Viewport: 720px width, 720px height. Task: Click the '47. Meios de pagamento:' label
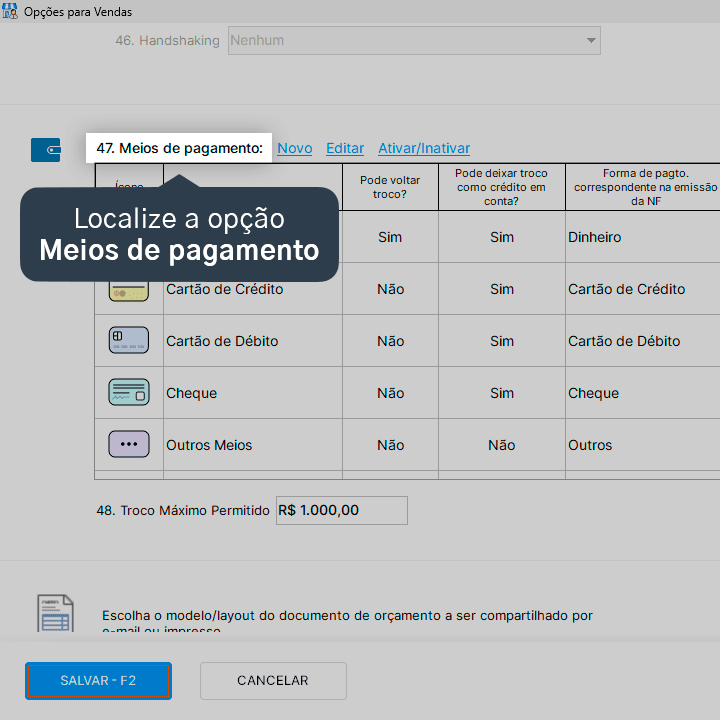[x=180, y=148]
